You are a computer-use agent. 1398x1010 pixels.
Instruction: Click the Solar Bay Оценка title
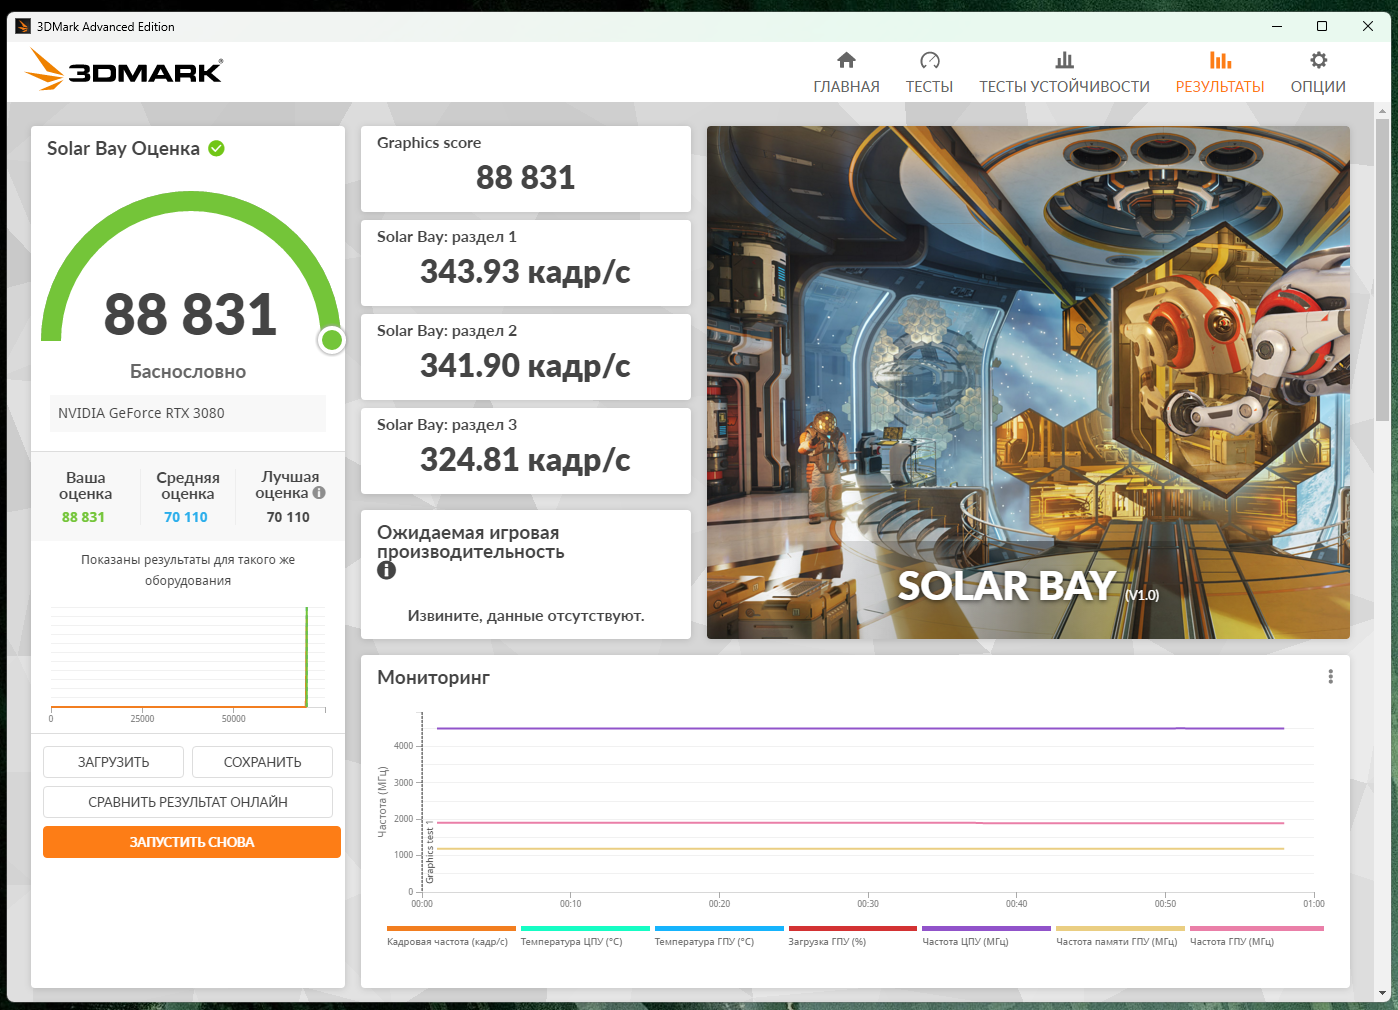tap(123, 148)
